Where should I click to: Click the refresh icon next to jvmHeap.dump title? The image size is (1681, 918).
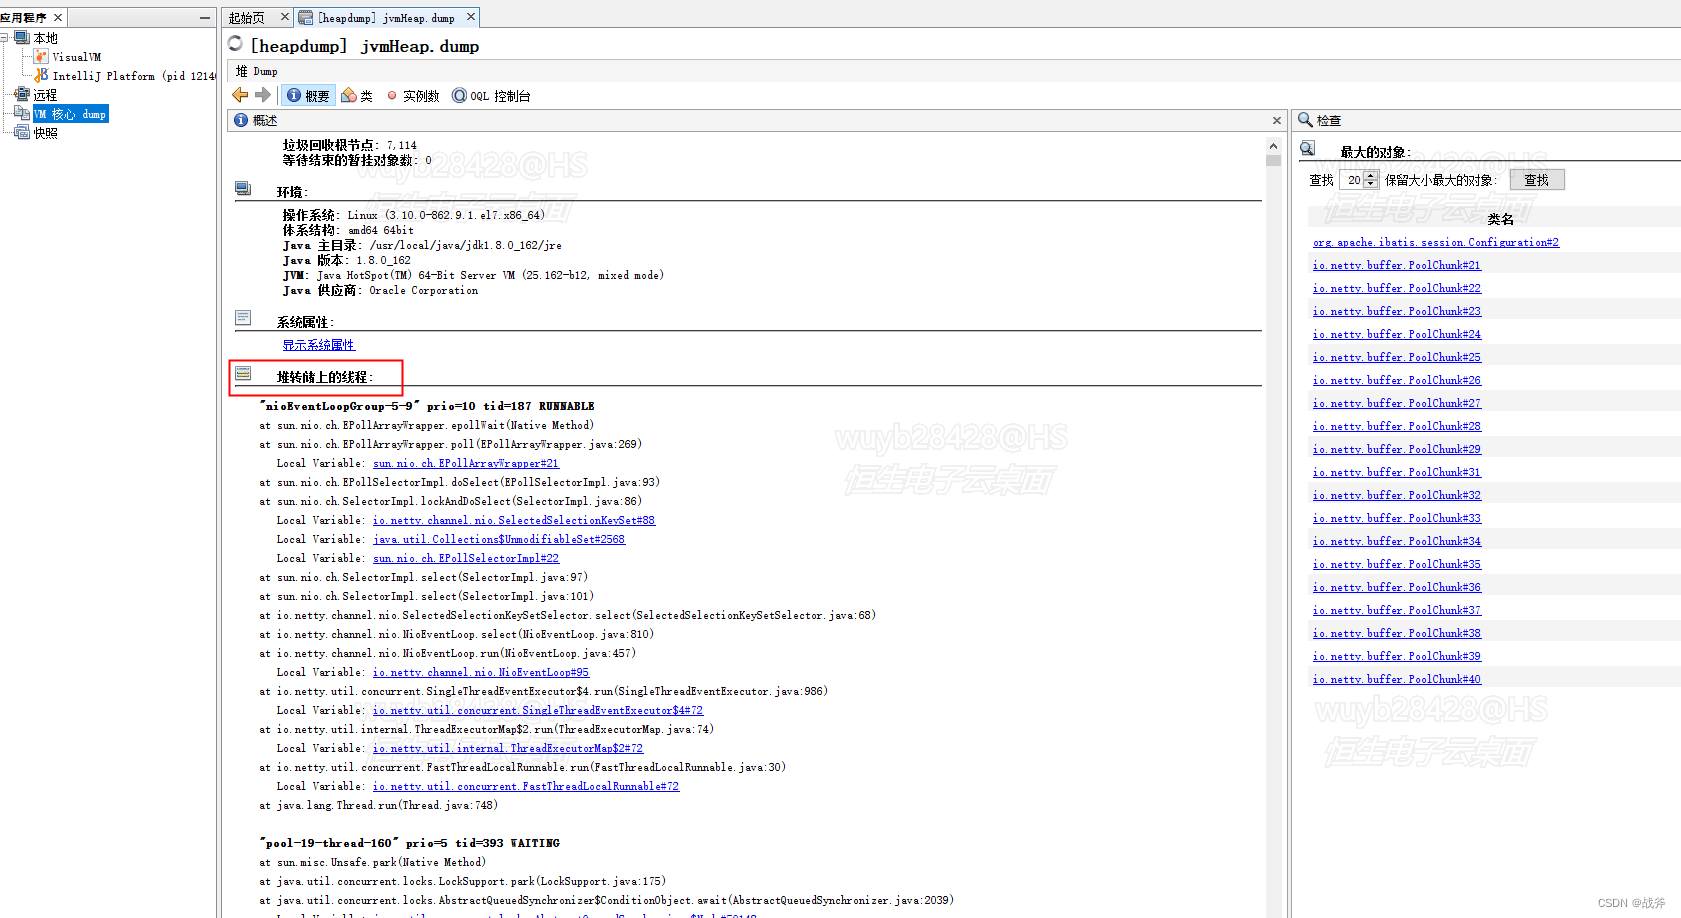pos(234,43)
